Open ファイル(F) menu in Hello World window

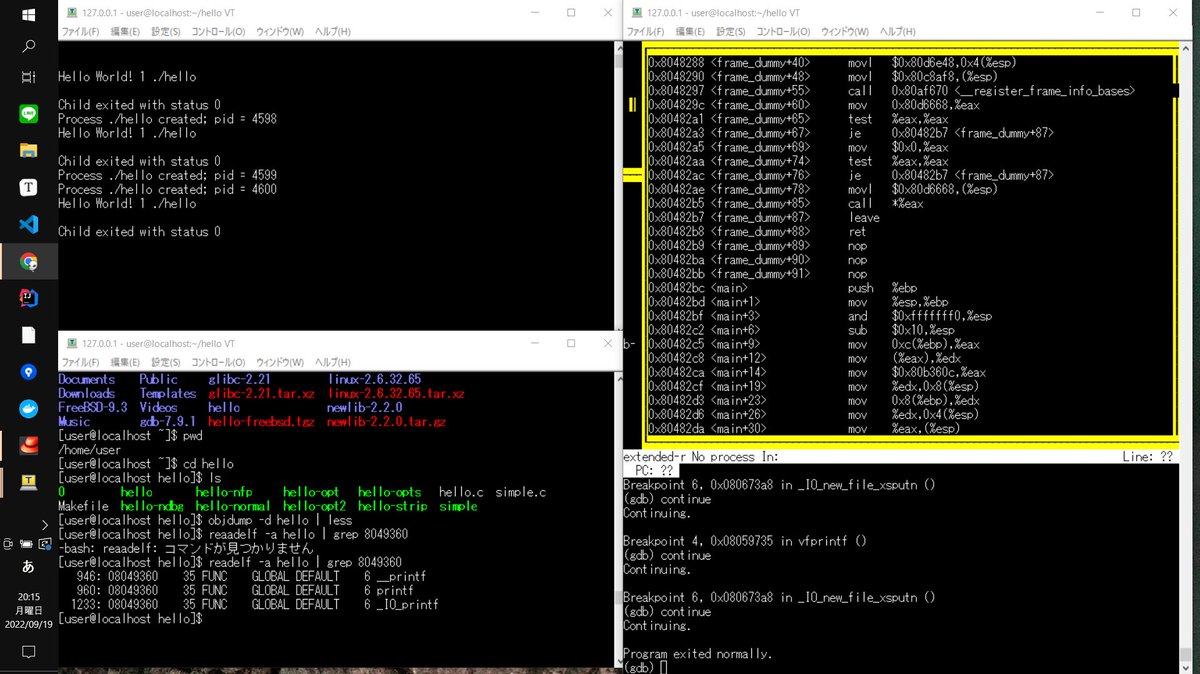click(x=81, y=32)
